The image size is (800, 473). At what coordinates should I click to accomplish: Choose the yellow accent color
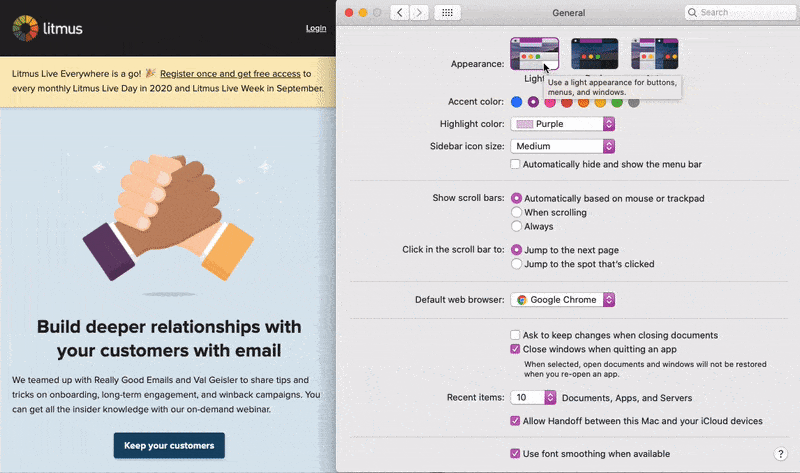click(x=600, y=103)
